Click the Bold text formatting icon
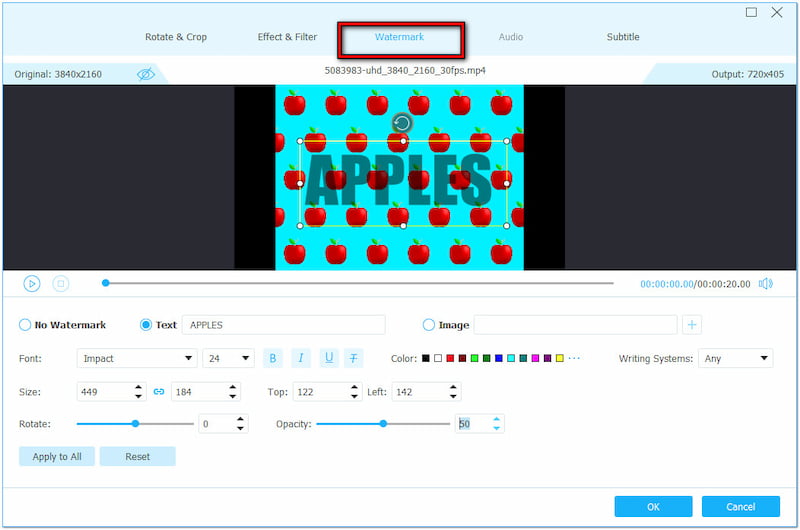Image resolution: width=800 pixels, height=530 pixels. tap(273, 358)
